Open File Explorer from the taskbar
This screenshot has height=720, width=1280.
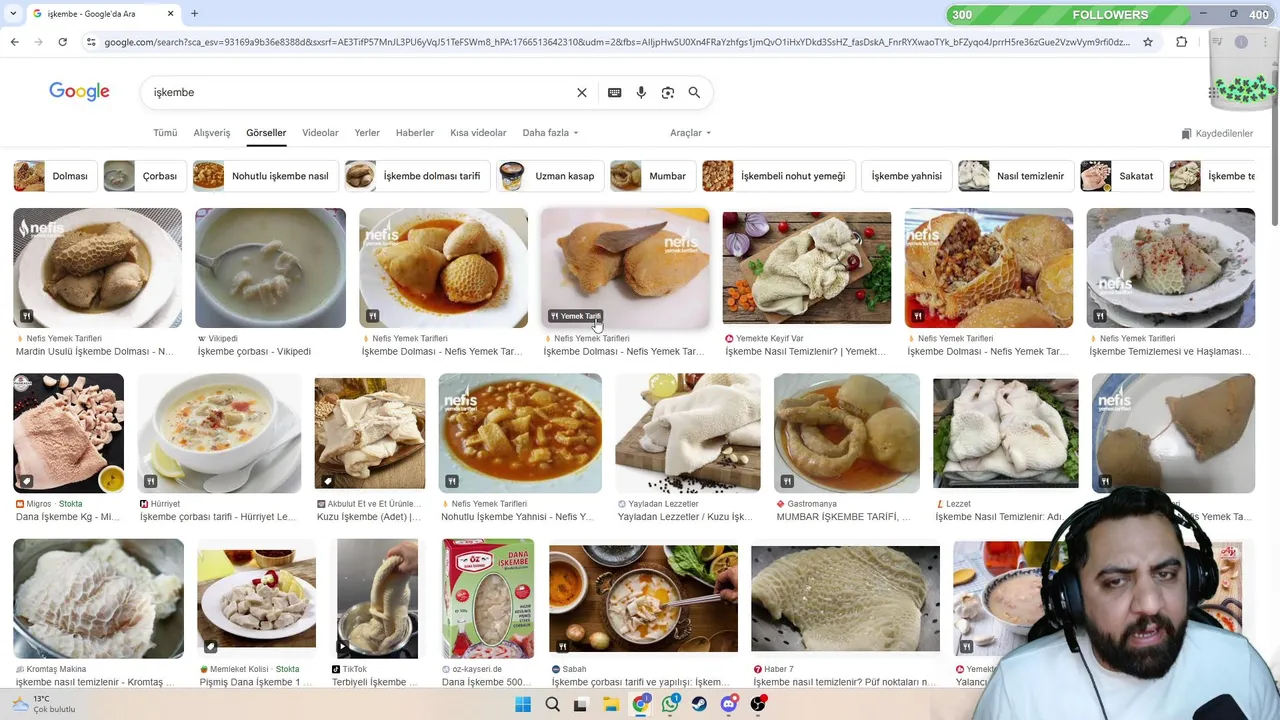611,704
